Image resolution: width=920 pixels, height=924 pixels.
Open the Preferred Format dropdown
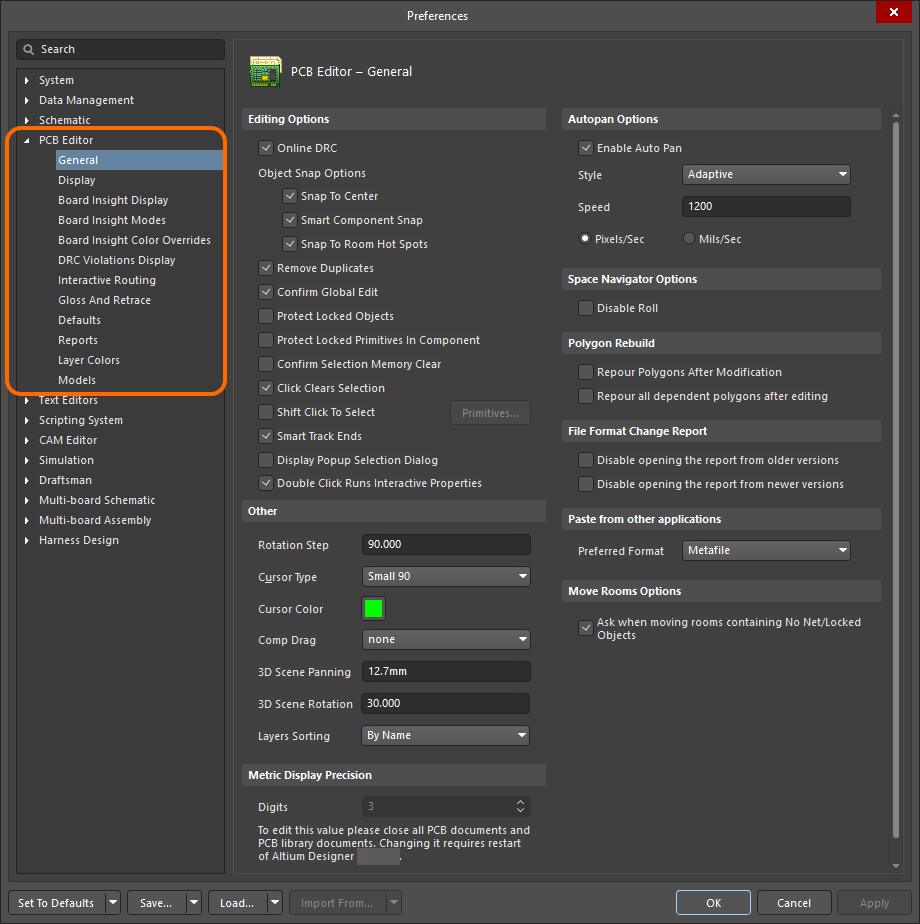coord(766,550)
